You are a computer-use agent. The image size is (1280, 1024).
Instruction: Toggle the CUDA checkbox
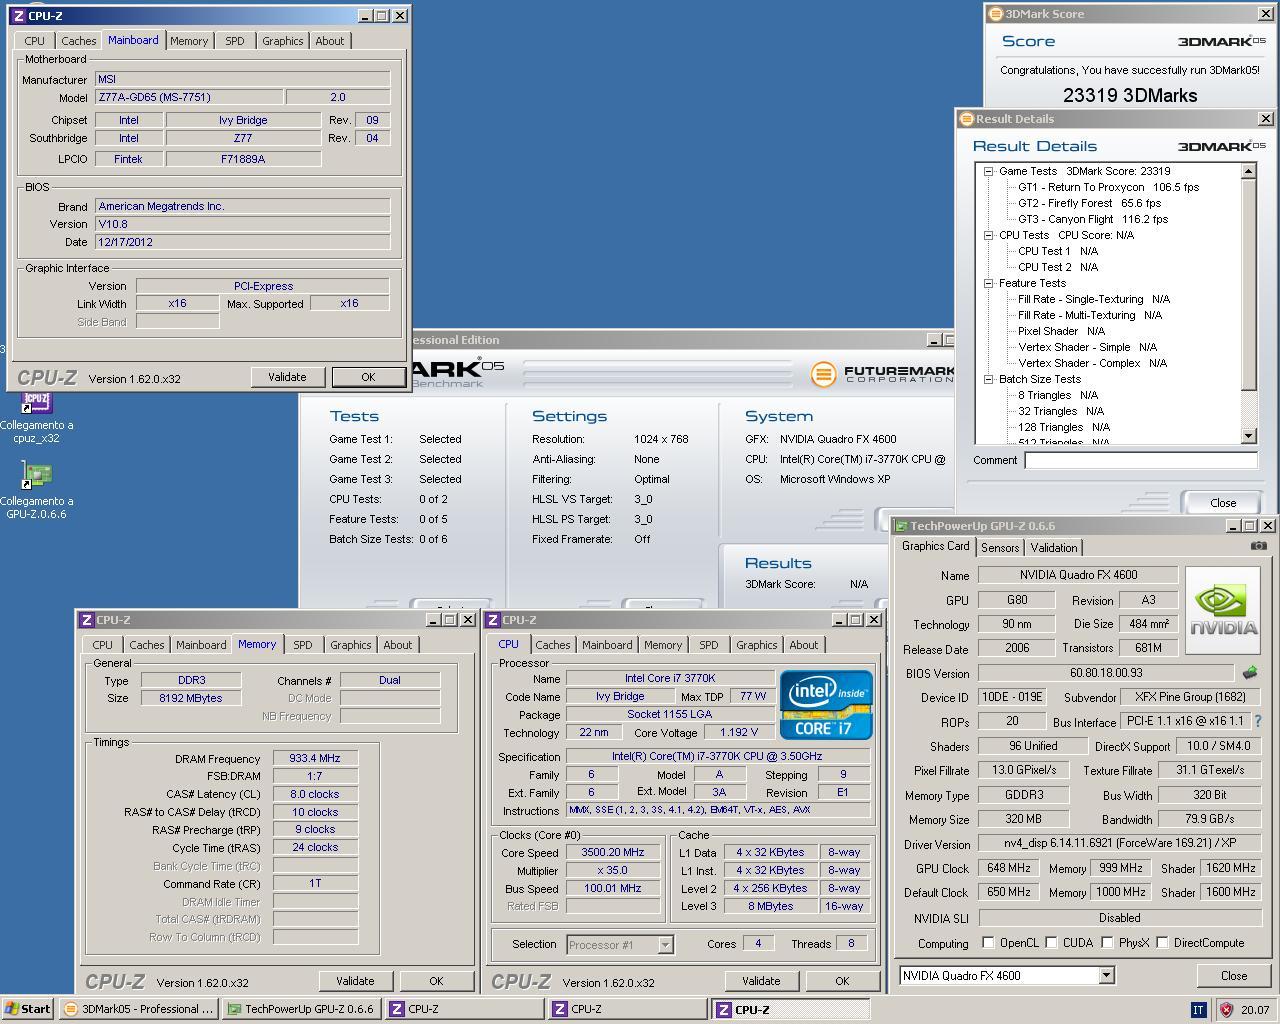pyautogui.click(x=1051, y=942)
